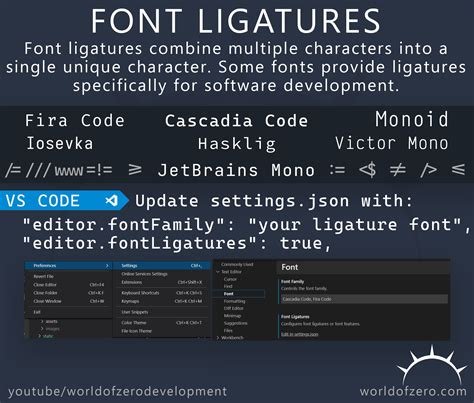Expand the images folder chevron
This screenshot has height=403, width=474.
(x=42, y=329)
